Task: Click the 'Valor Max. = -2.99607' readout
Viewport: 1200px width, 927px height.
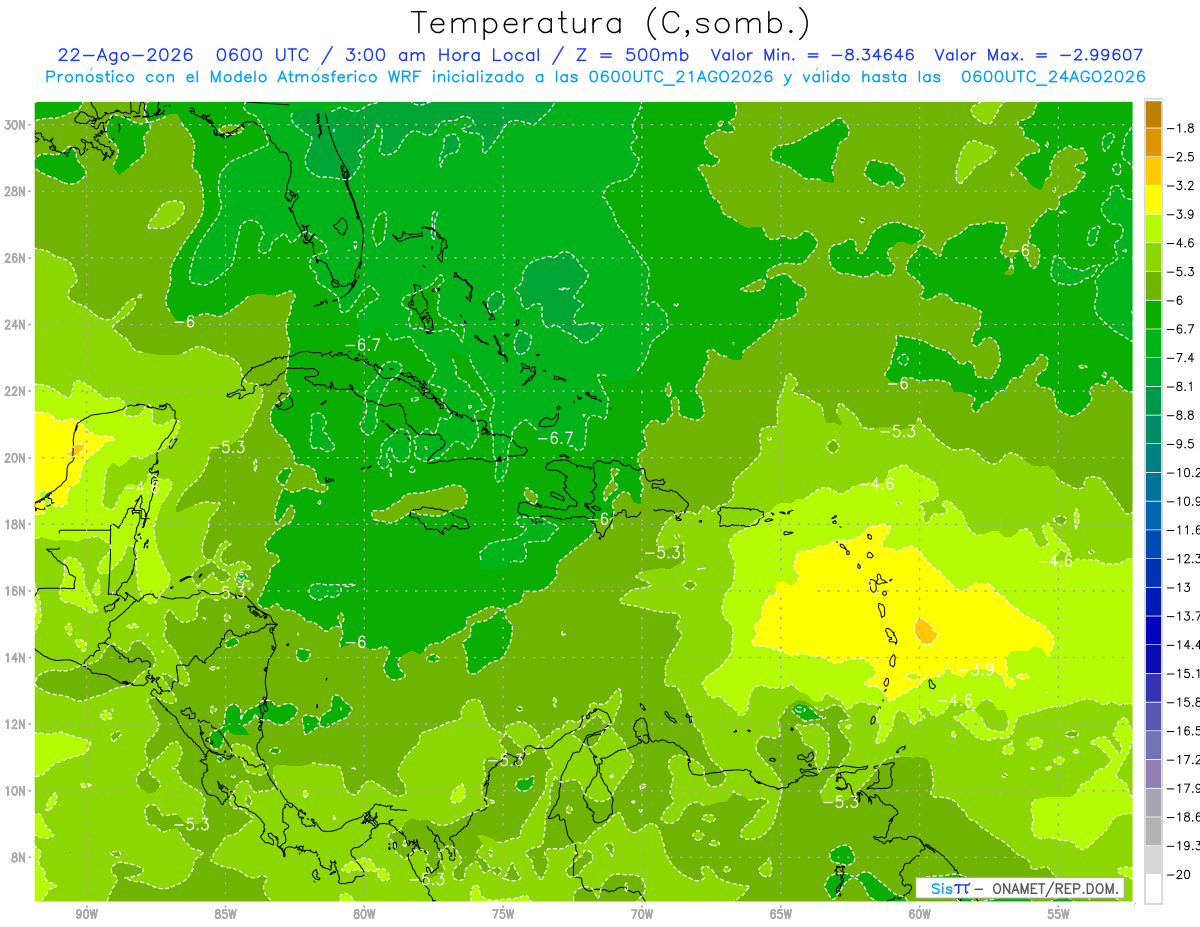Action: 1038,55
